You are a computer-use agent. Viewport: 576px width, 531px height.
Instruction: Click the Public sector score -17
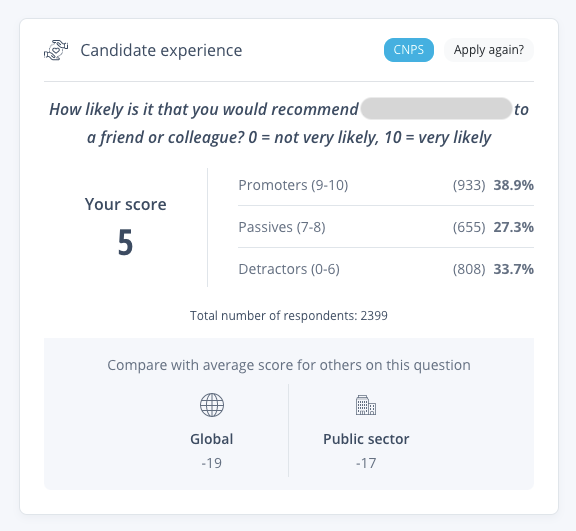tap(366, 463)
